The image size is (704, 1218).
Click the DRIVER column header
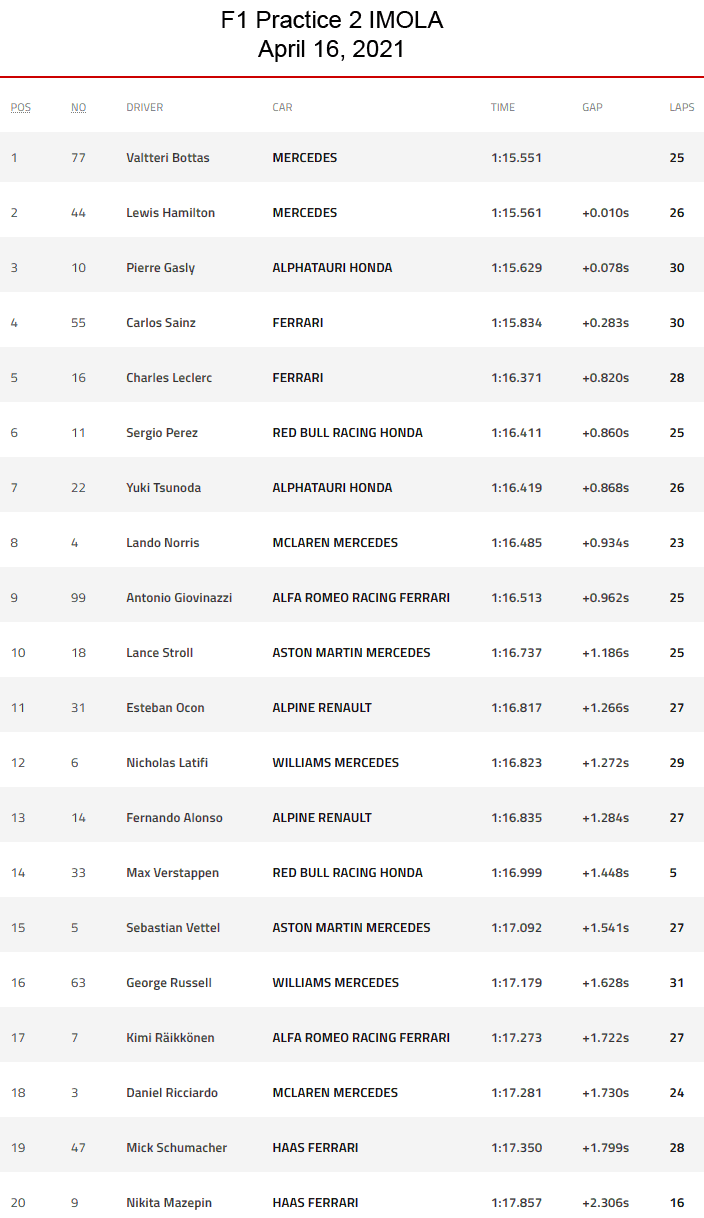(144, 107)
